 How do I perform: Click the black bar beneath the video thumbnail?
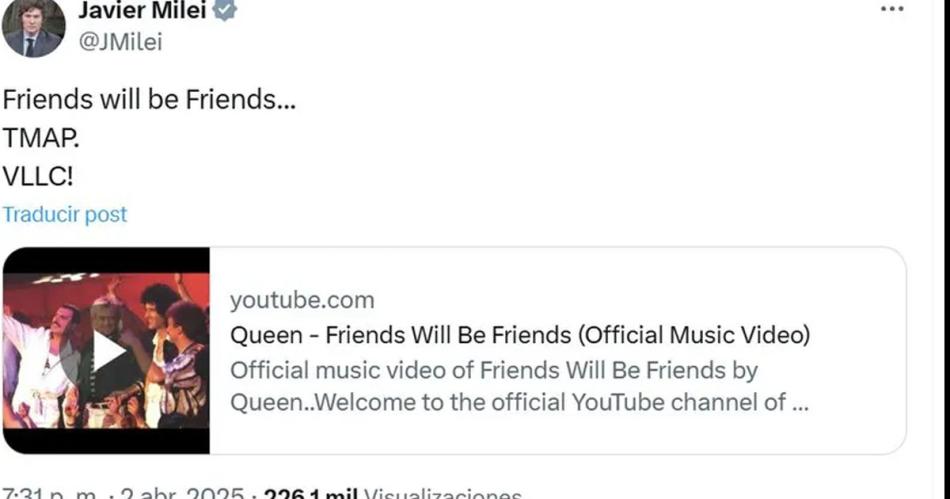click(x=106, y=441)
